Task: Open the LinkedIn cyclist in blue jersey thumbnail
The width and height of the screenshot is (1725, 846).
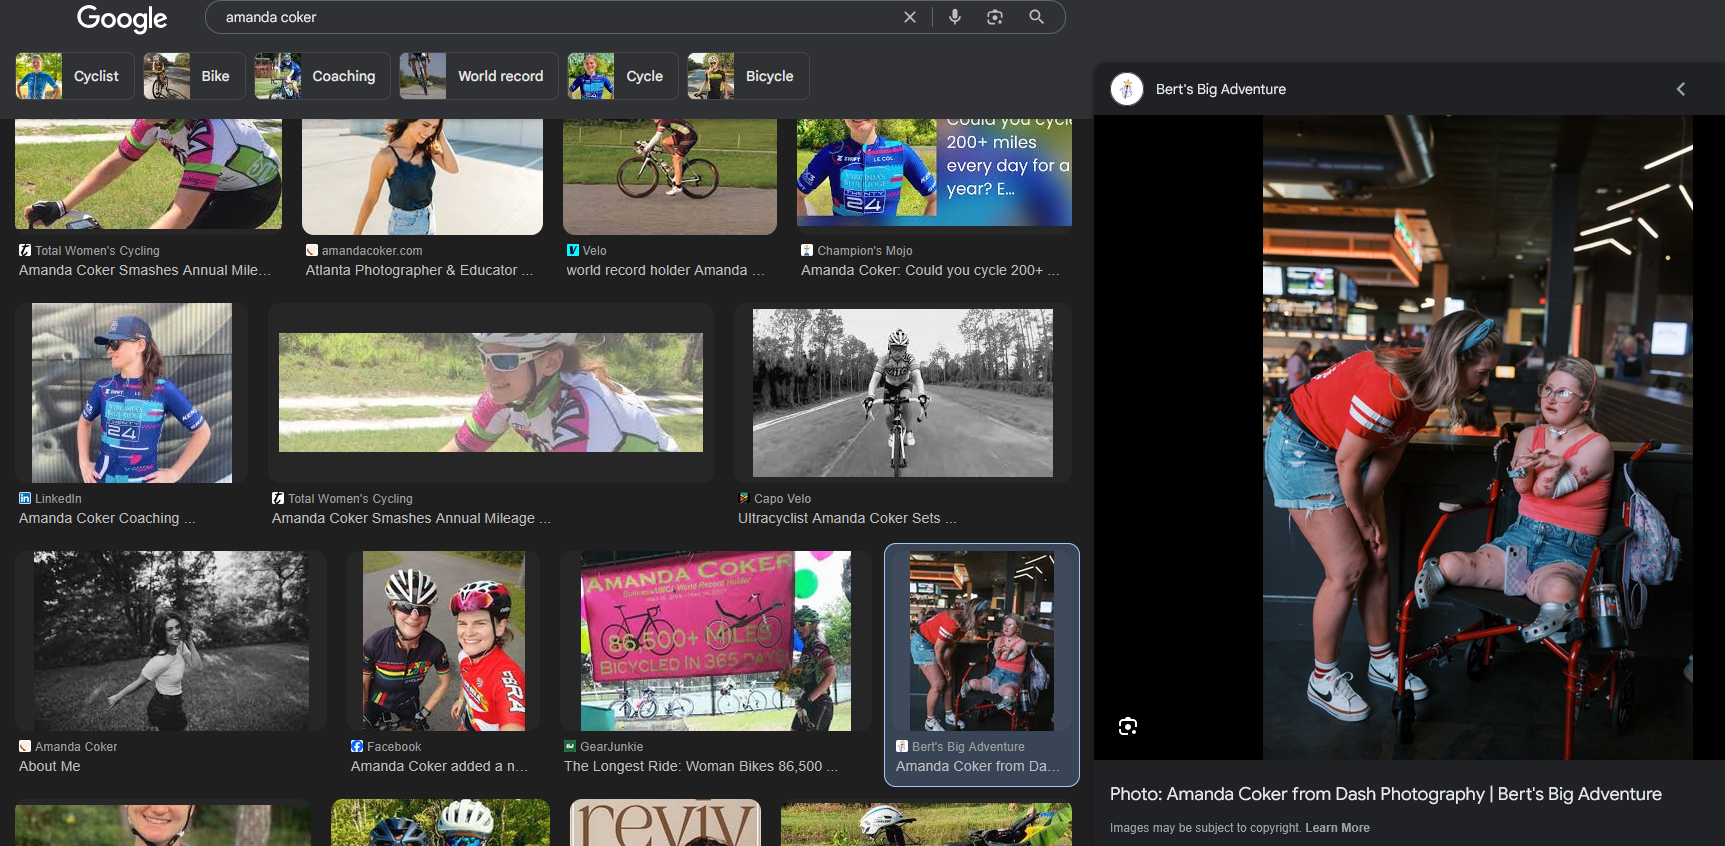Action: 132,393
